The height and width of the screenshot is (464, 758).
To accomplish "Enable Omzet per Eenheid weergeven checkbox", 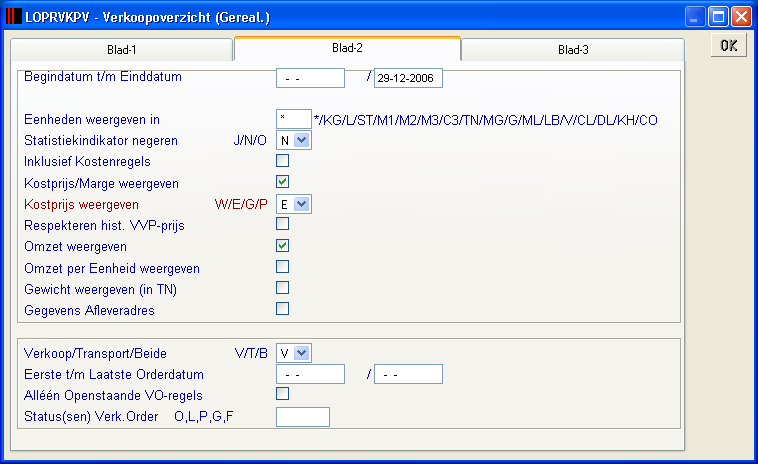I will click(x=282, y=267).
